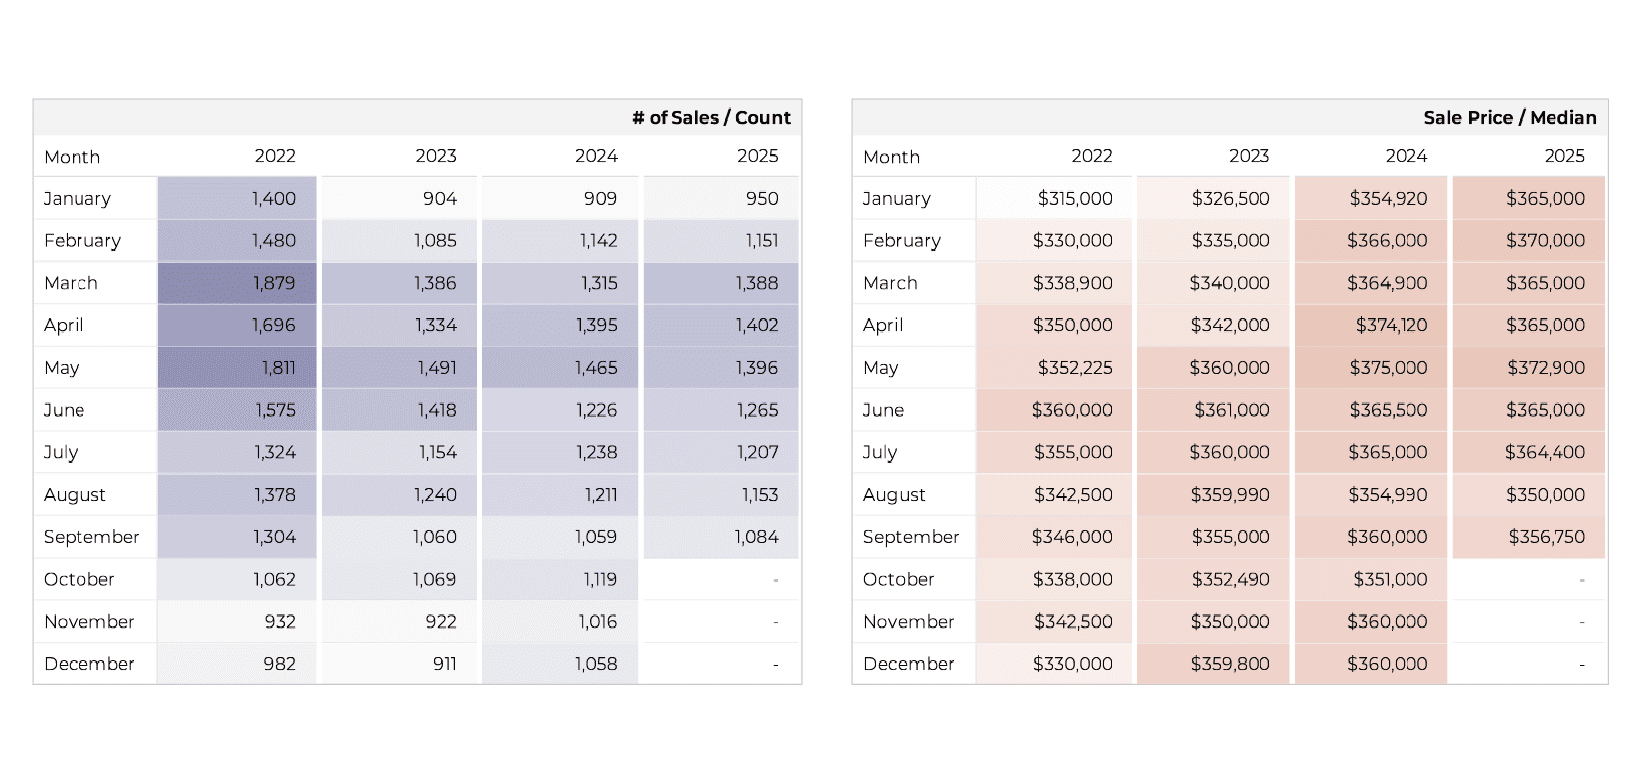The height and width of the screenshot is (773, 1633).
Task: Click the 2023 header in median price table
Action: click(x=1248, y=156)
